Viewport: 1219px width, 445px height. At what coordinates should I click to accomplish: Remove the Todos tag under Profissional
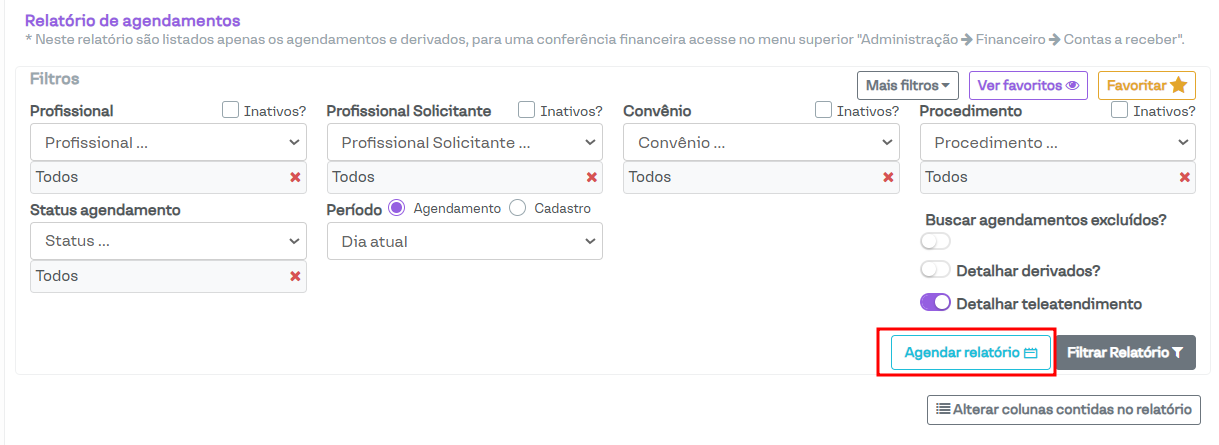(x=295, y=177)
